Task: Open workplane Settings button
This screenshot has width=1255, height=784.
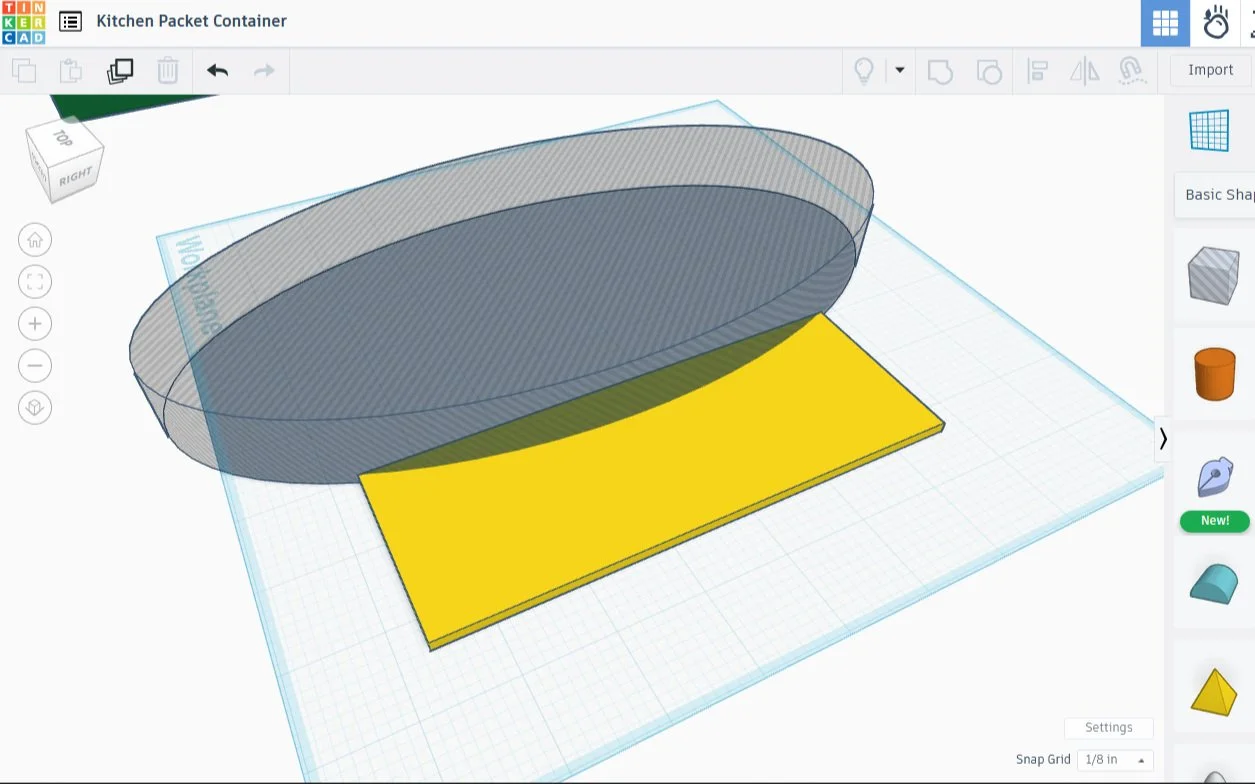Action: pyautogui.click(x=1108, y=728)
